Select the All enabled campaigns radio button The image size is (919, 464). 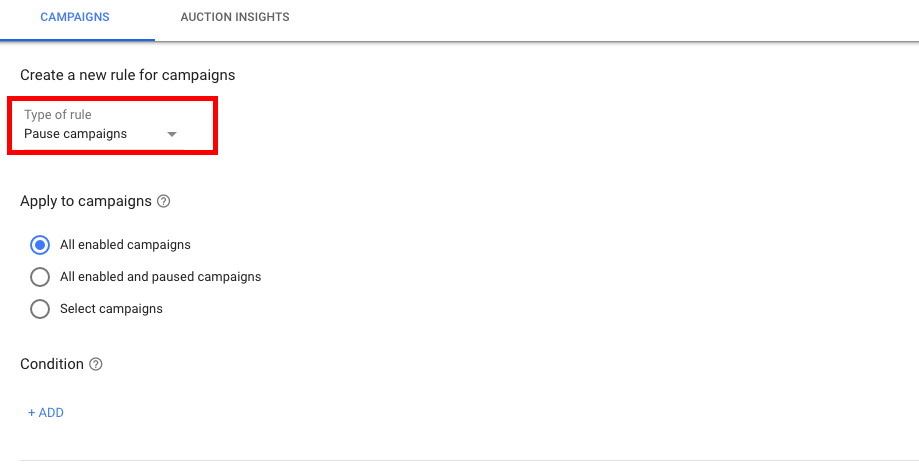pyautogui.click(x=40, y=245)
